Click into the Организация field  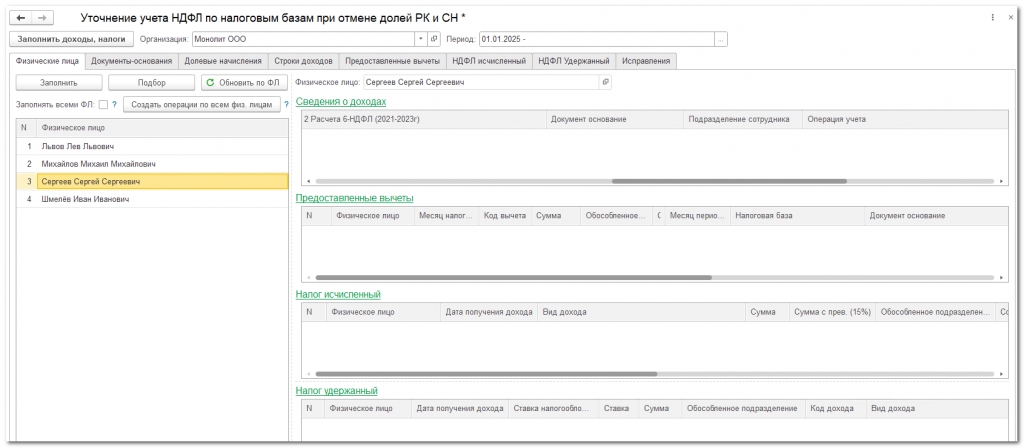point(304,39)
